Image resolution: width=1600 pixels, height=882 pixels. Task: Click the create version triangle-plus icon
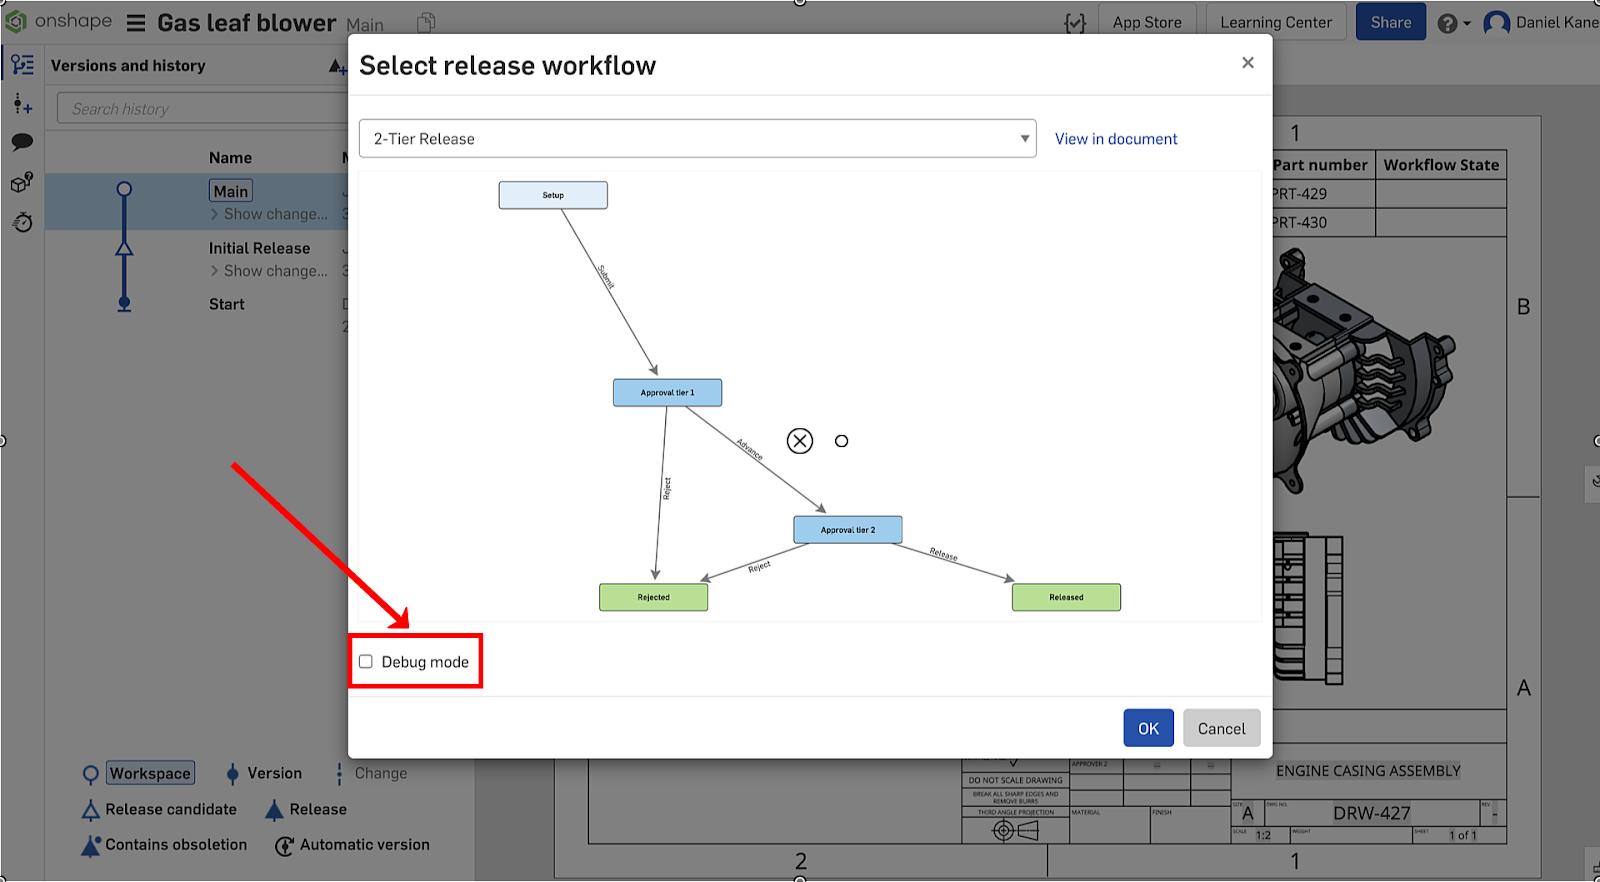pyautogui.click(x=337, y=67)
